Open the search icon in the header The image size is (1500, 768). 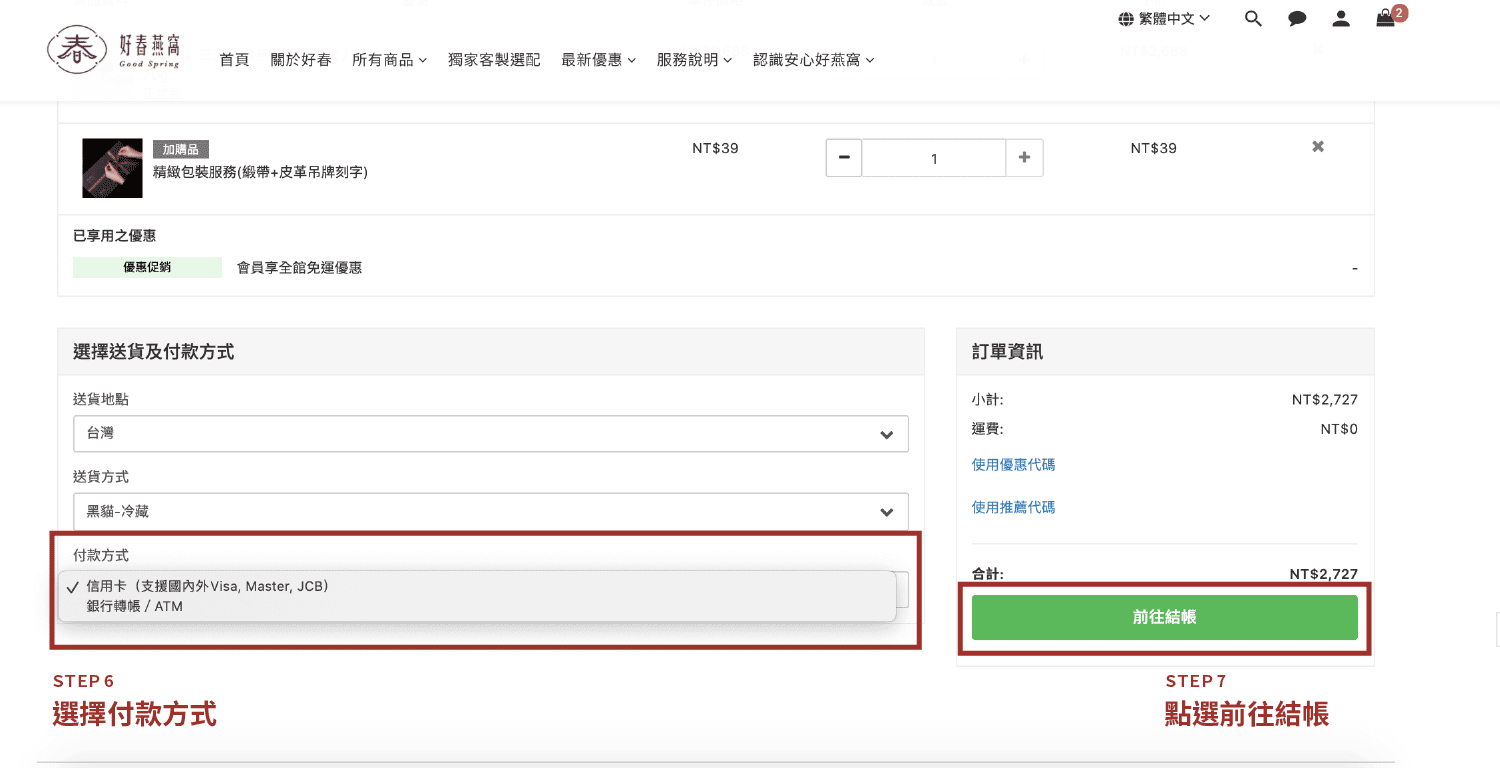(1253, 18)
